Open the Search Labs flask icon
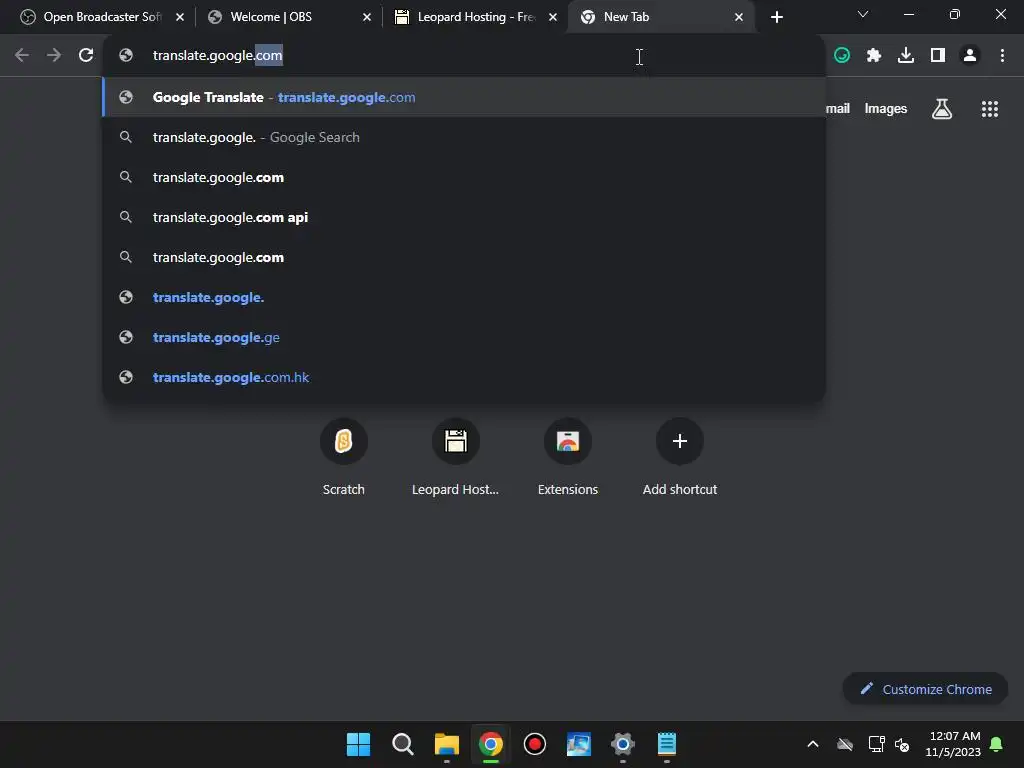The height and width of the screenshot is (768, 1024). [x=942, y=109]
